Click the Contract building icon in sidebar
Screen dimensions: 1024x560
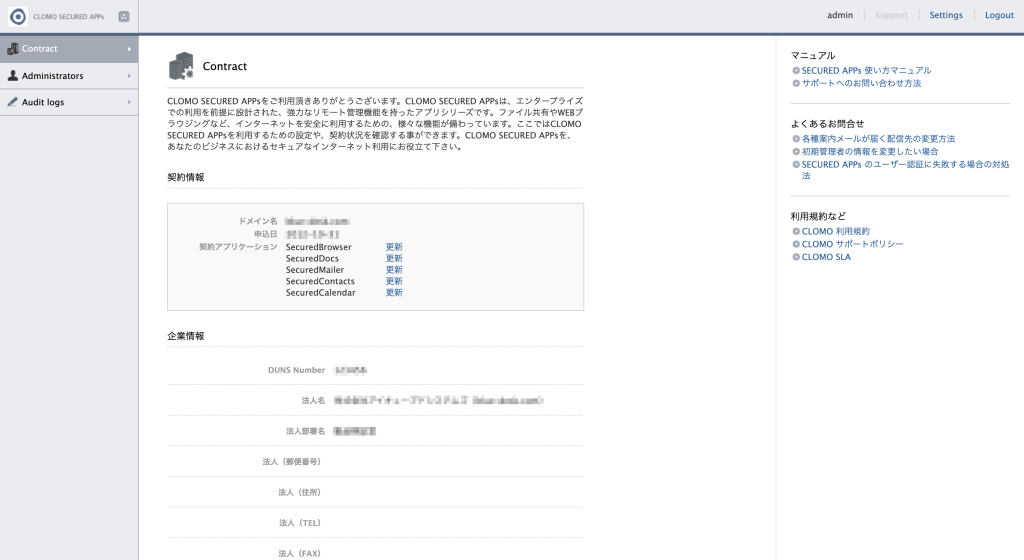click(x=12, y=48)
